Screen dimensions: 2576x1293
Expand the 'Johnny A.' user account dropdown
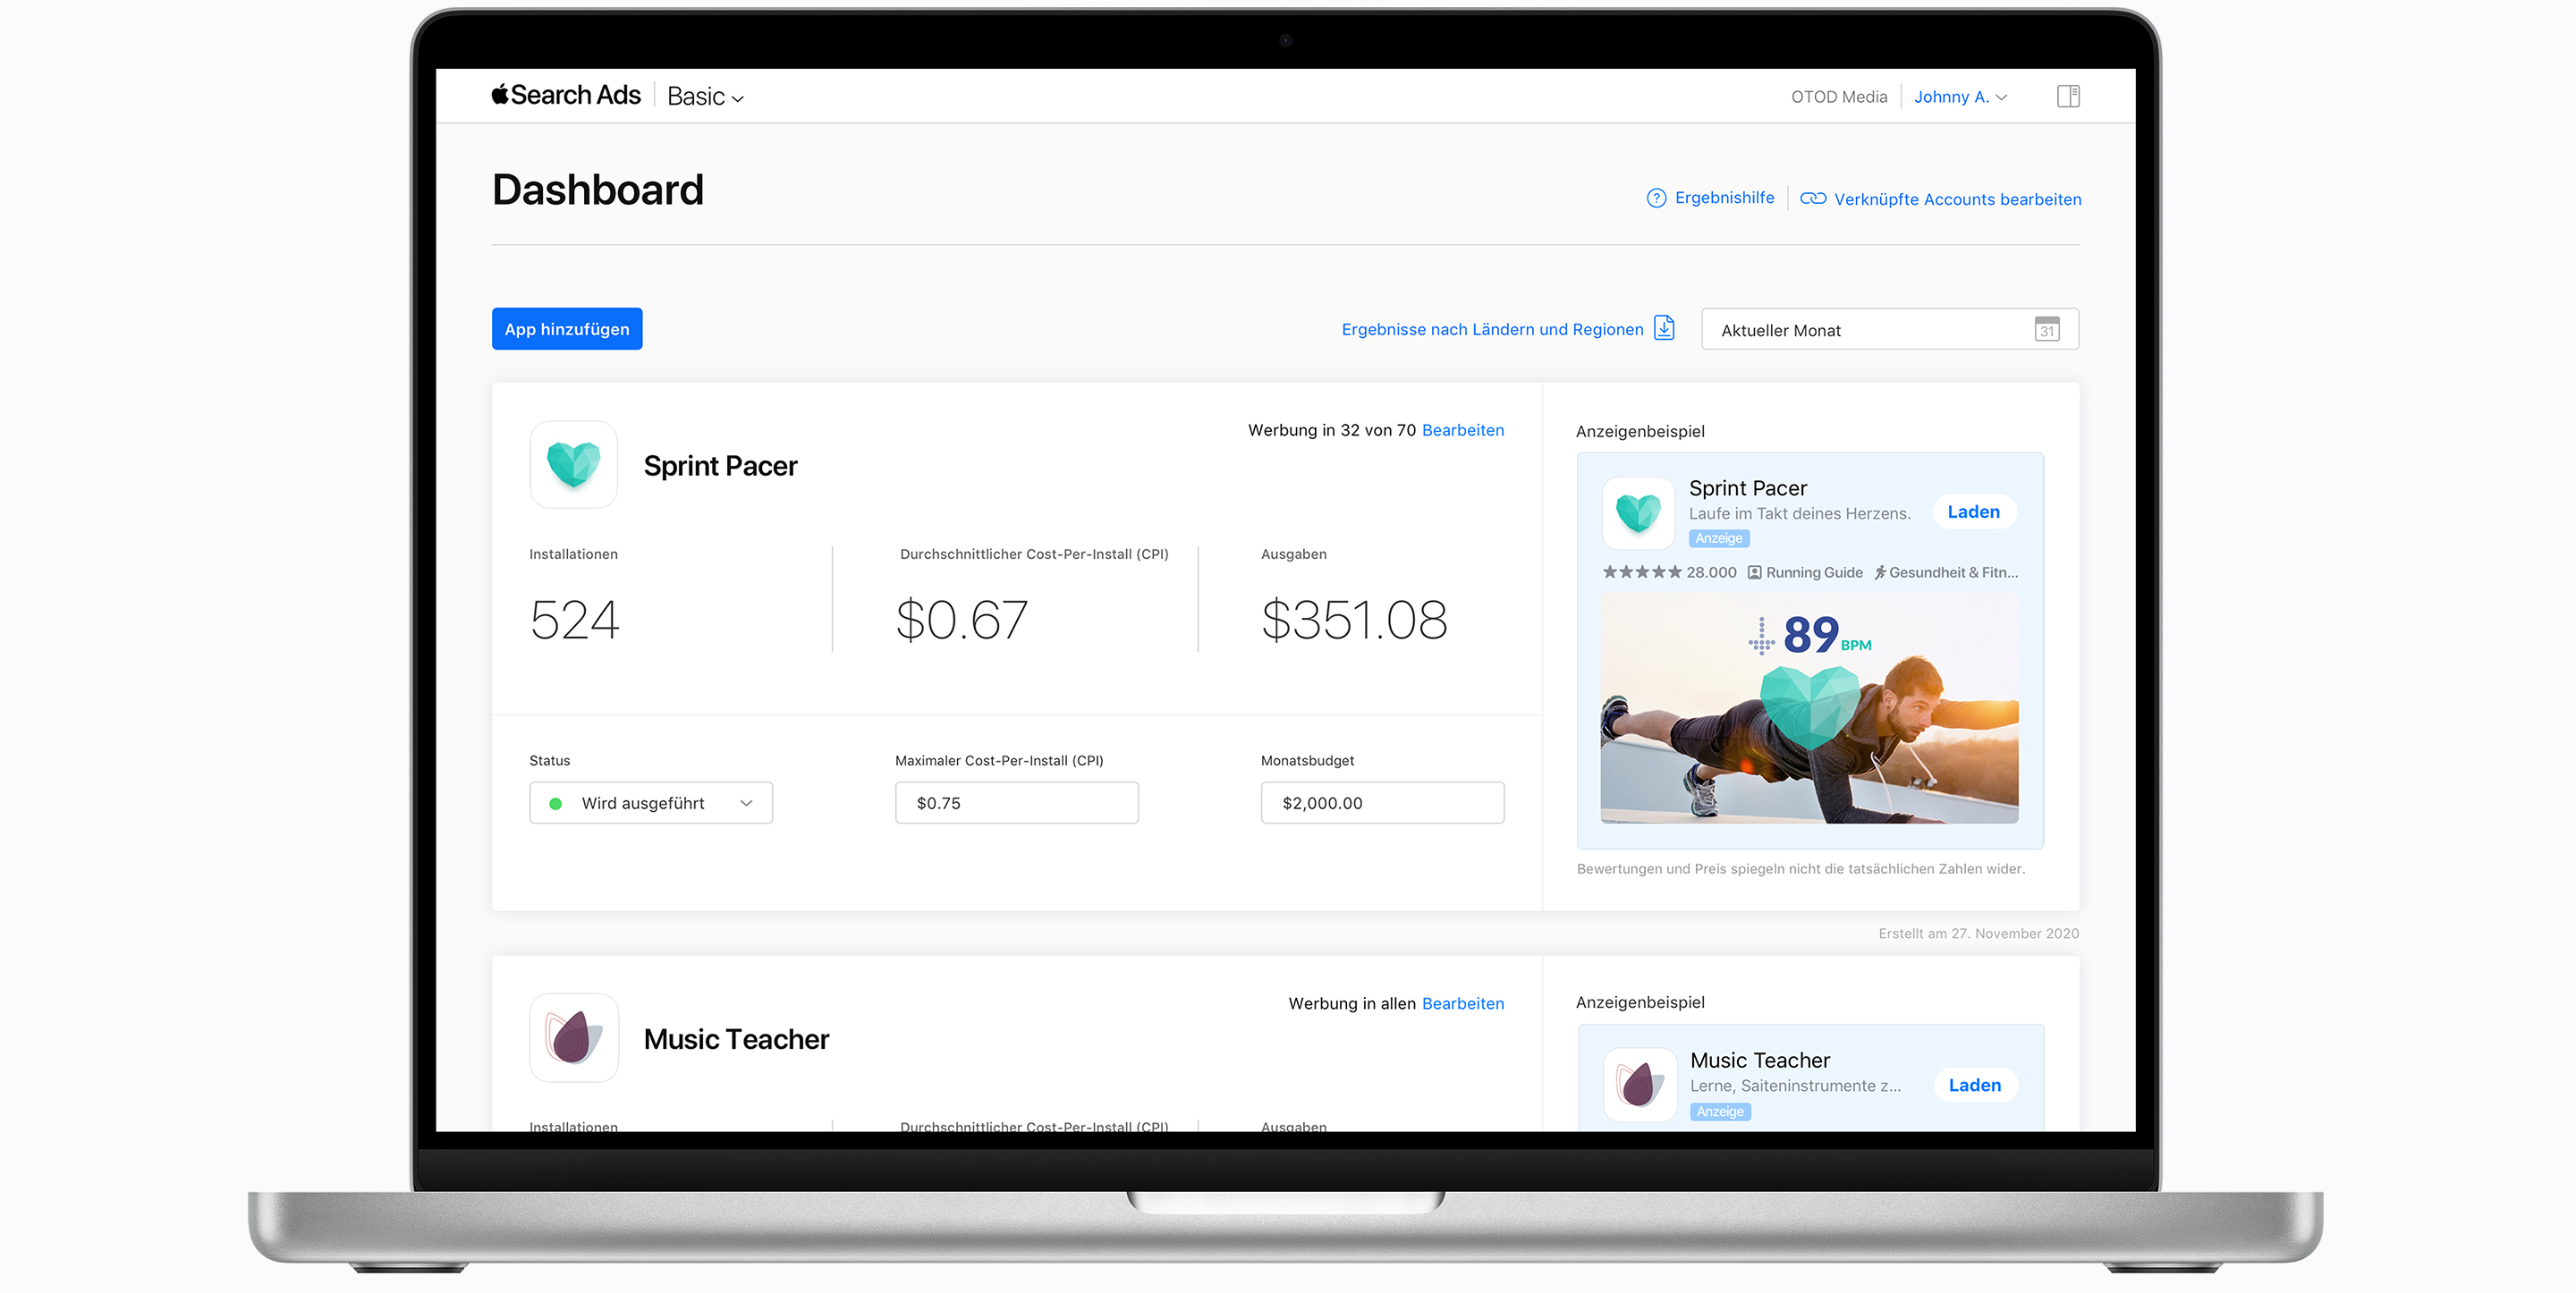1956,94
